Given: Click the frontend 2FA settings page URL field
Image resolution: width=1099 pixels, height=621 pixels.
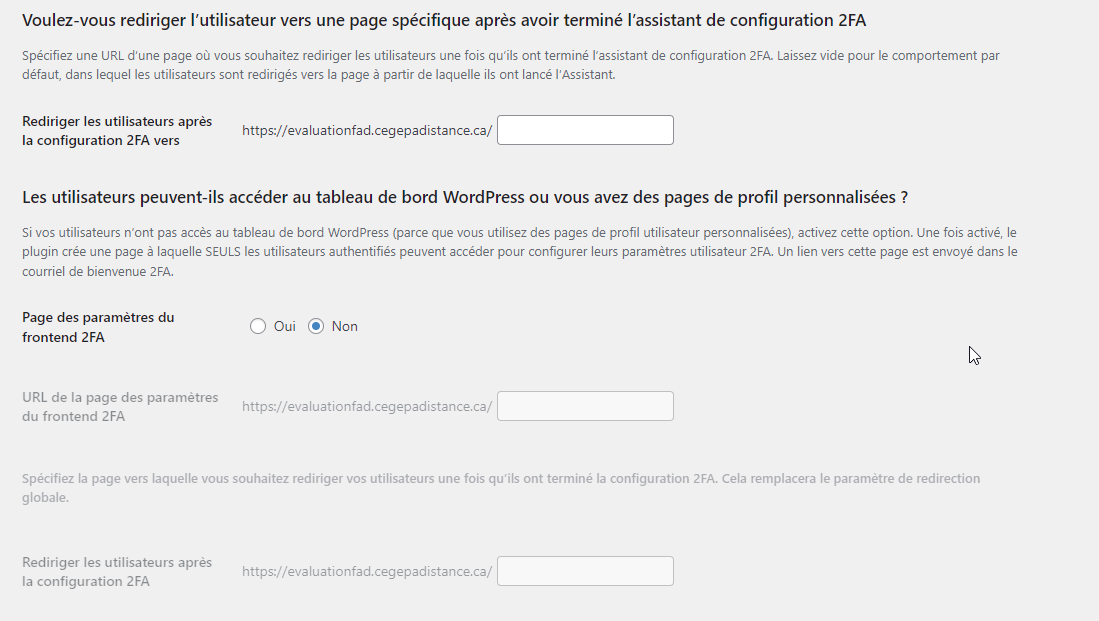Looking at the screenshot, I should (x=585, y=406).
